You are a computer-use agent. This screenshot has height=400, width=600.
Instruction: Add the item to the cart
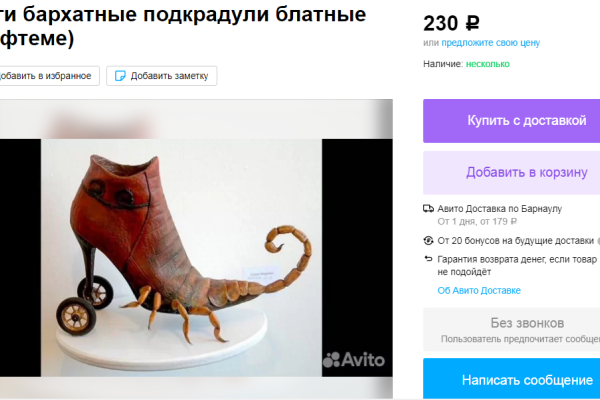(x=512, y=173)
